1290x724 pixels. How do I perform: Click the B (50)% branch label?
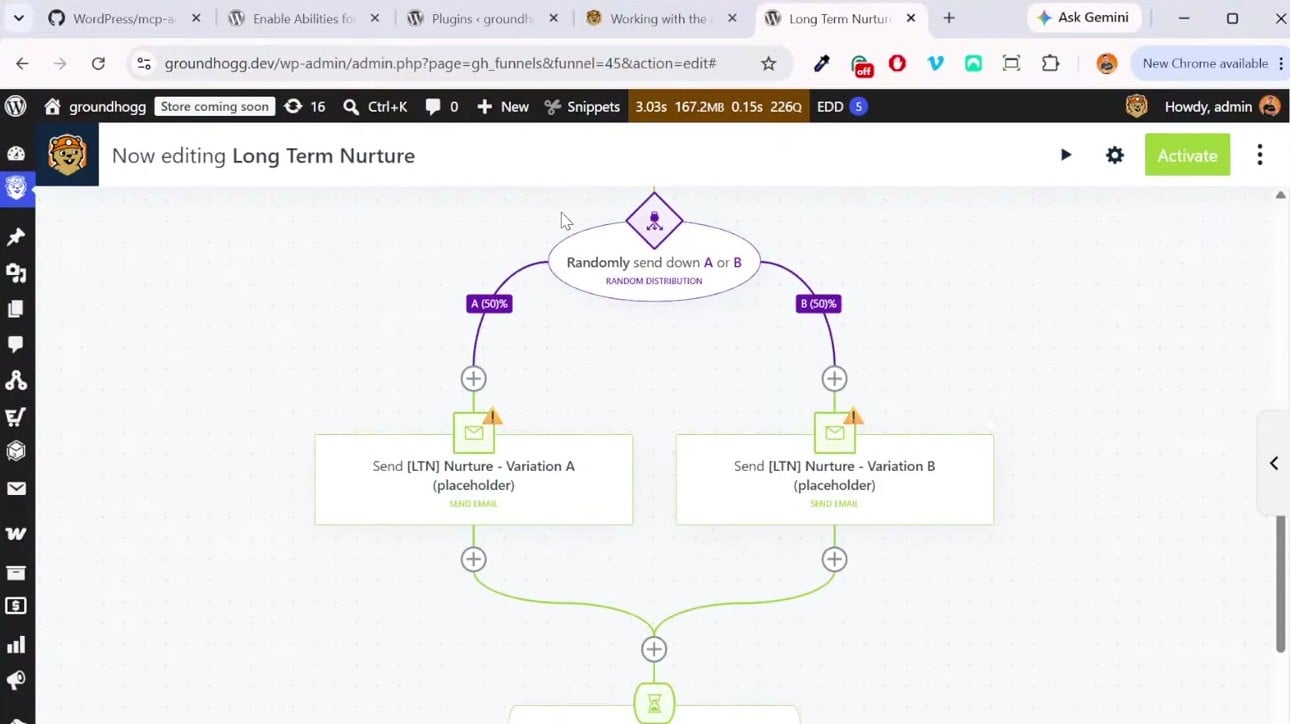(818, 303)
